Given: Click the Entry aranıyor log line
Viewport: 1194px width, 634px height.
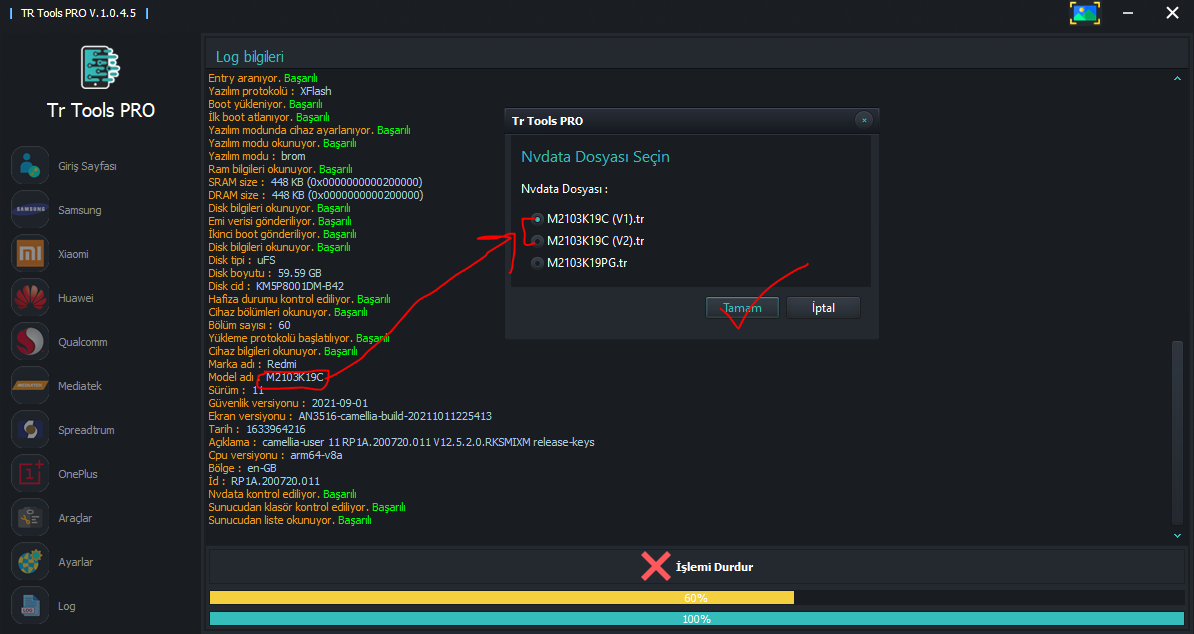Looking at the screenshot, I should pos(263,78).
